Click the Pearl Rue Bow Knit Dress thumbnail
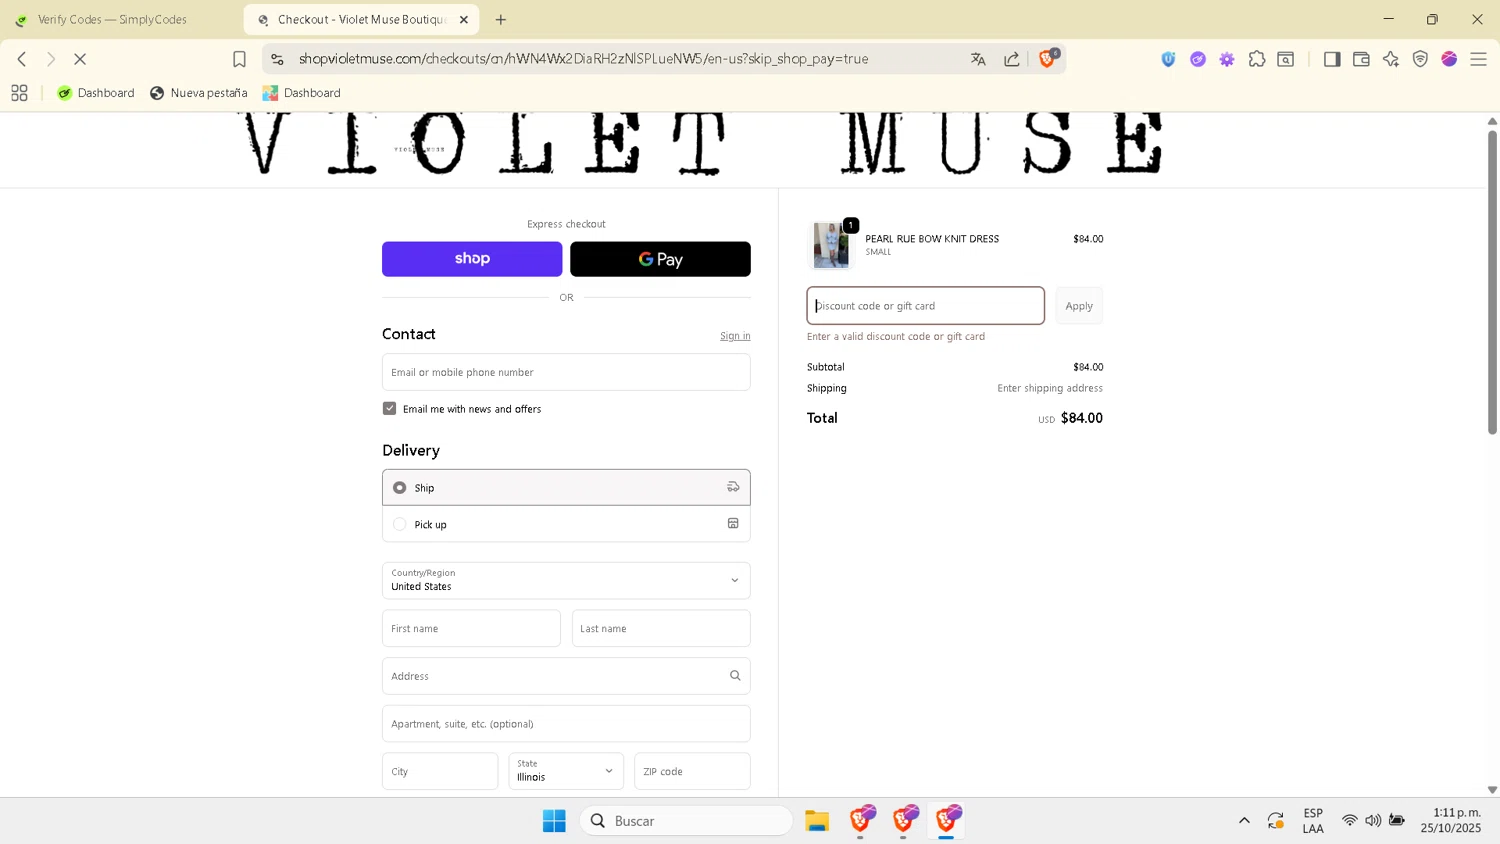 [x=832, y=245]
